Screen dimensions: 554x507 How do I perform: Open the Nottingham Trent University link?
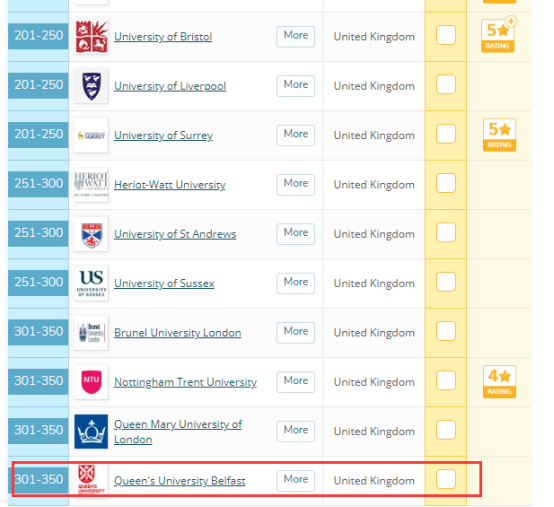[185, 382]
